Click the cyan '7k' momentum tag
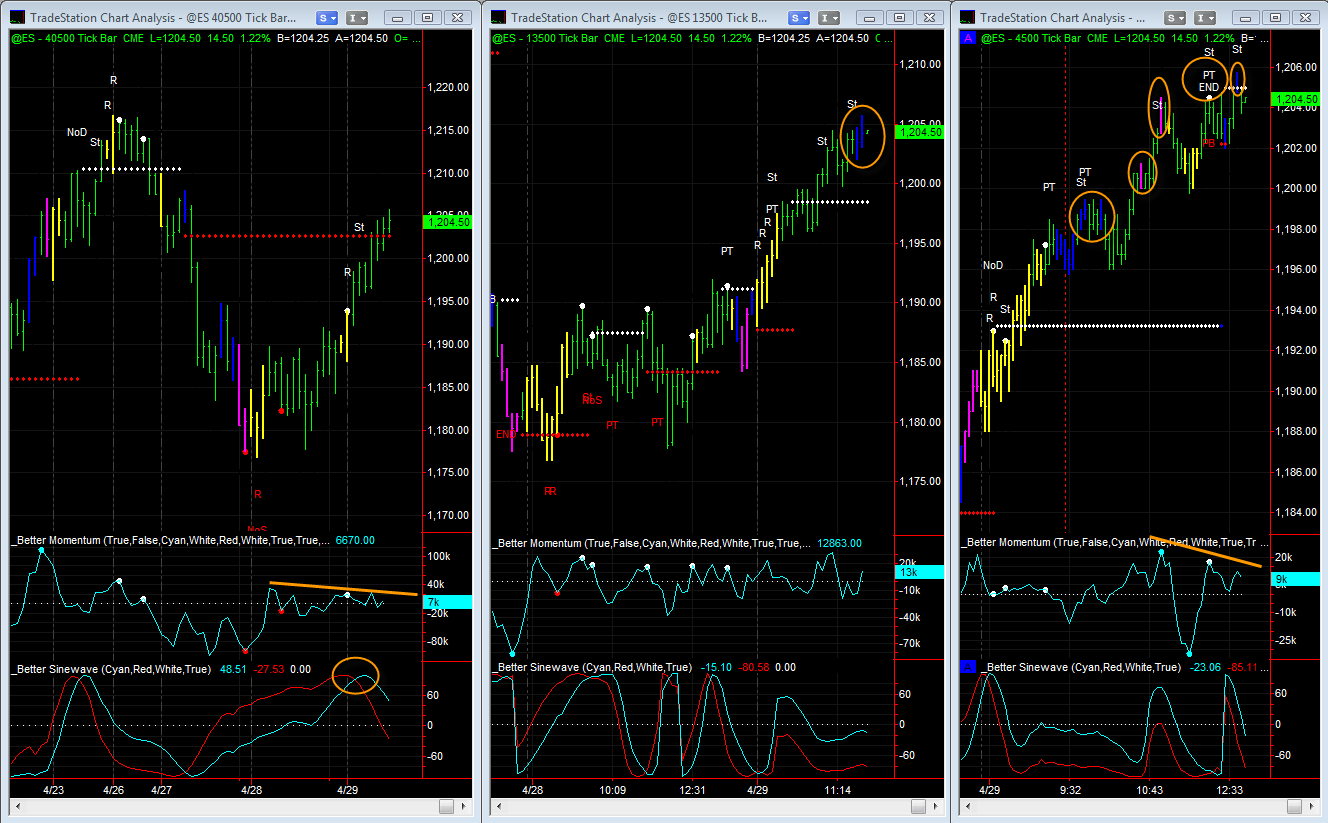1328x823 pixels. (x=448, y=602)
